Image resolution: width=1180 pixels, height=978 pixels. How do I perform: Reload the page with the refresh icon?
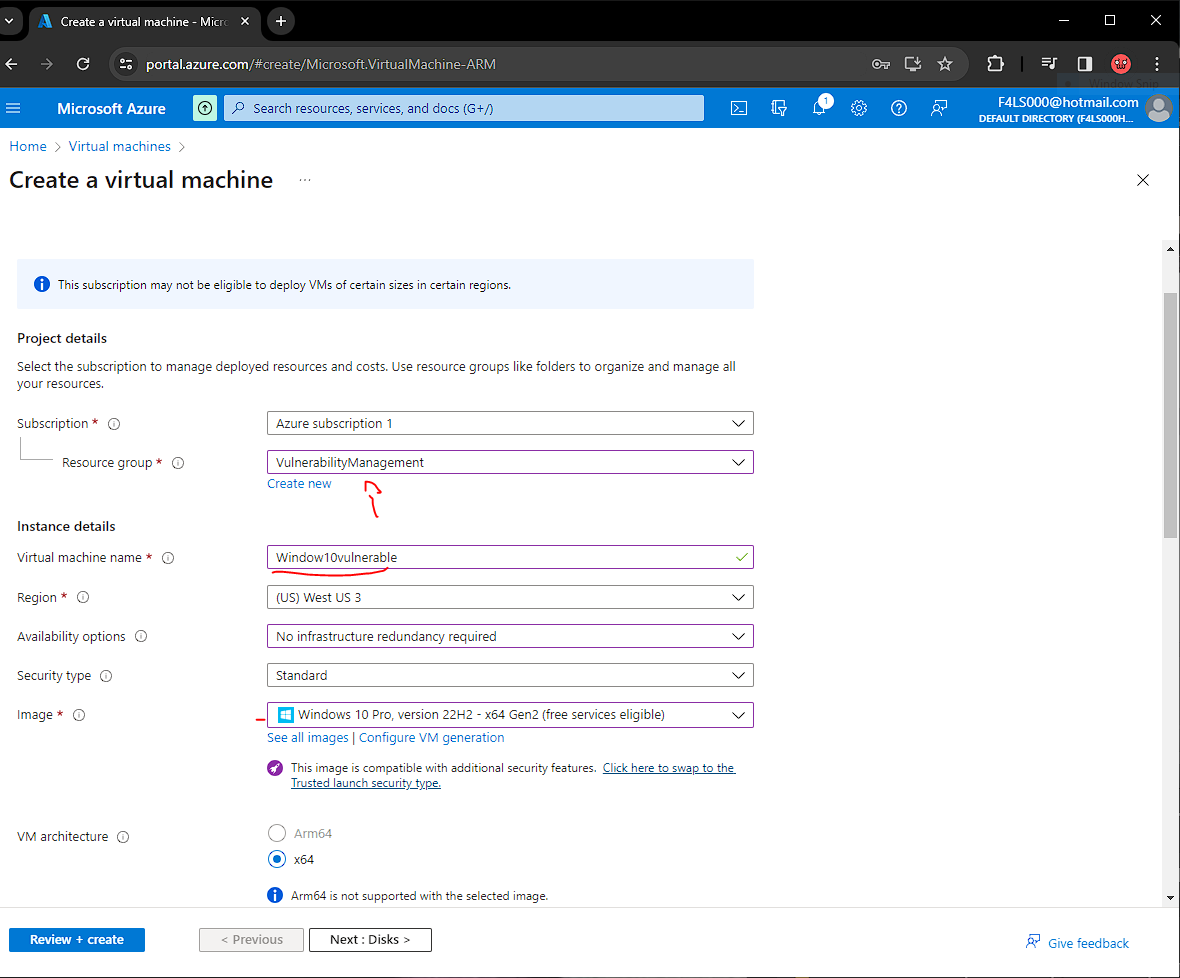coord(83,64)
